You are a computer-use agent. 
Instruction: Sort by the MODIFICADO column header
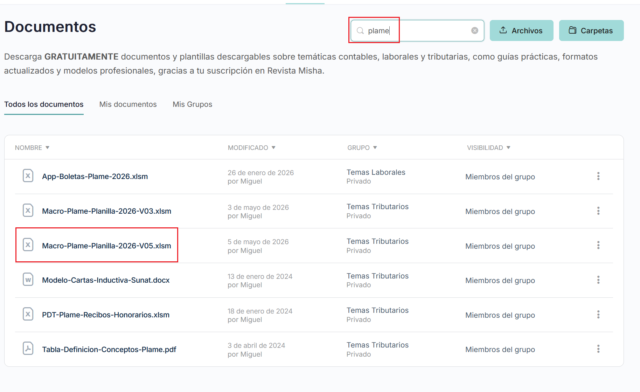point(251,147)
